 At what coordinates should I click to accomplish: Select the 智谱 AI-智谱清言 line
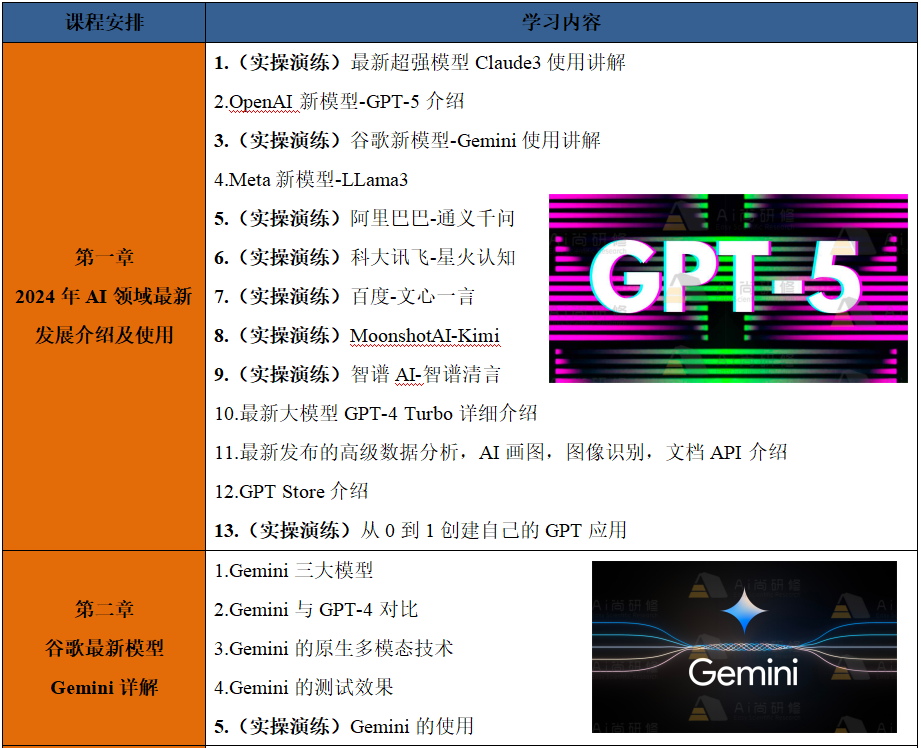tap(357, 374)
